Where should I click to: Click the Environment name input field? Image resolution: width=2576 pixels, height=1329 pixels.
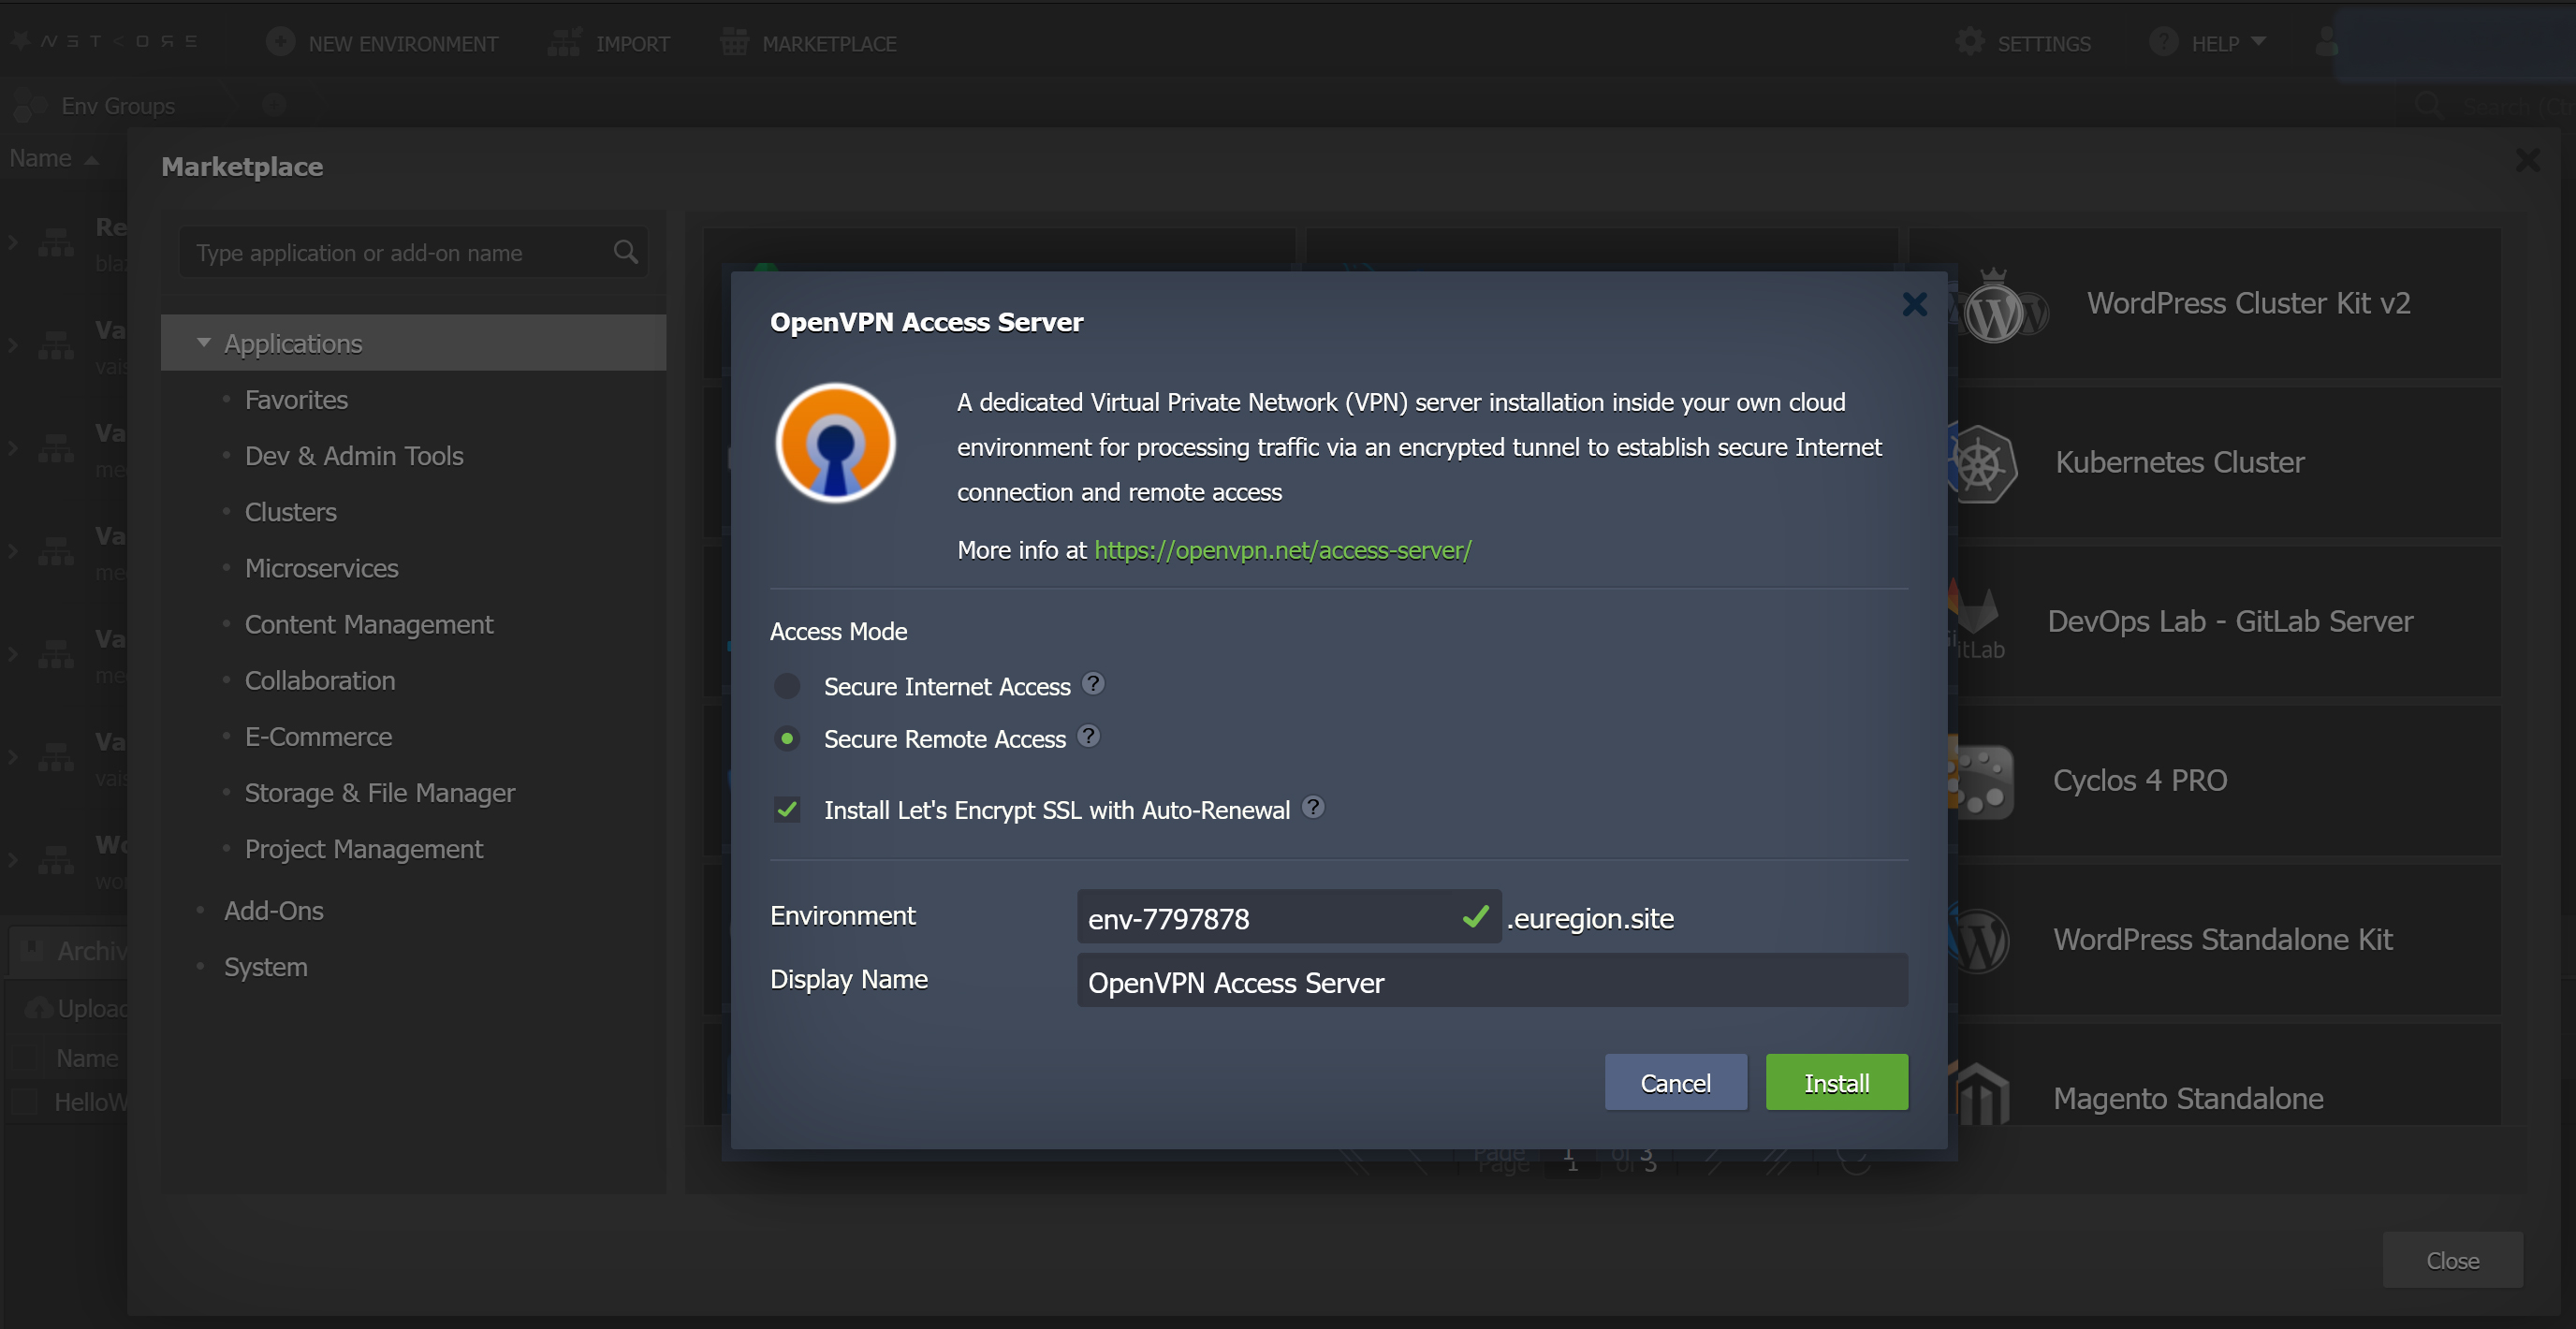[x=1288, y=917]
